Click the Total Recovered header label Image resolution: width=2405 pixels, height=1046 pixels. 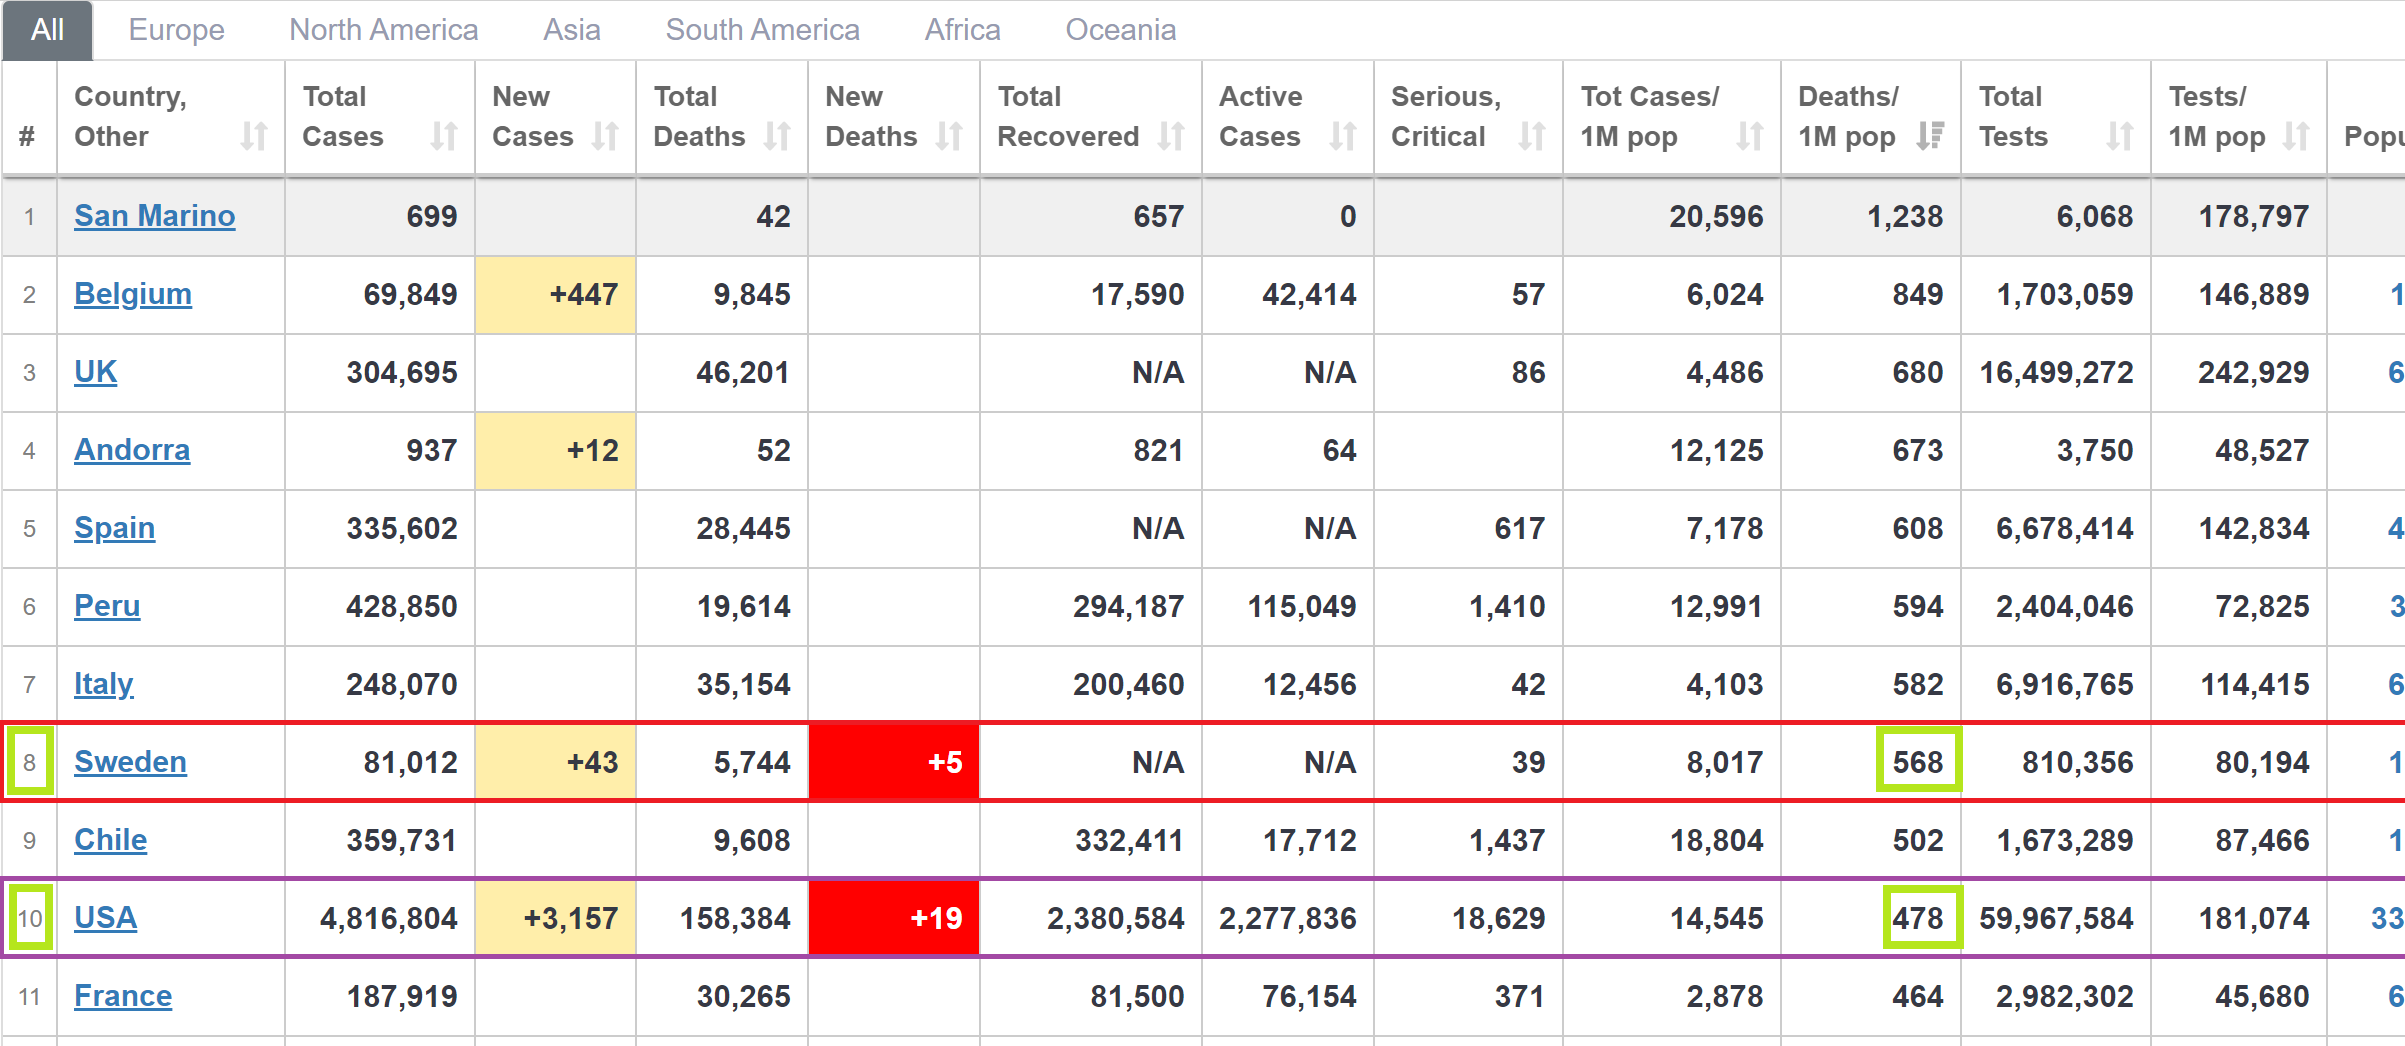point(1068,116)
